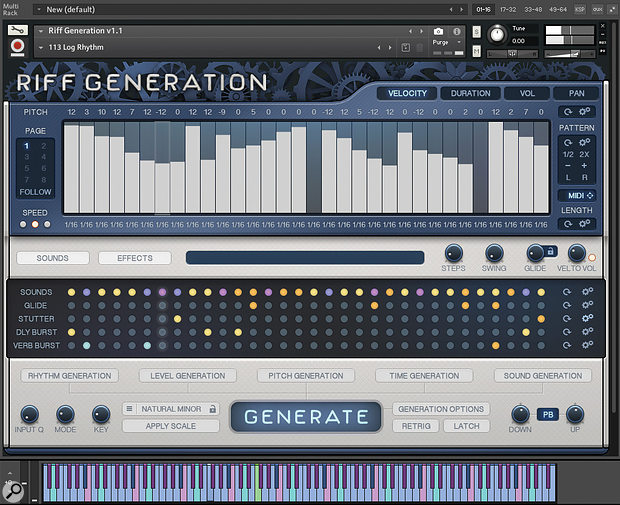Toggle the PB pitch bend button

pyautogui.click(x=548, y=414)
